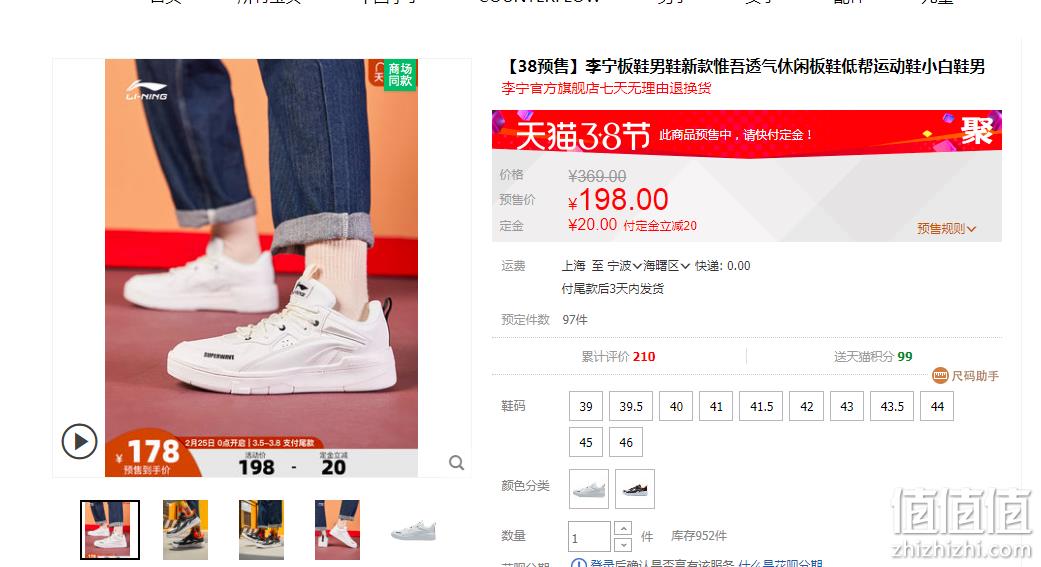Click the magnifier zoom icon on image
Image resolution: width=1041 pixels, height=567 pixels.
coord(456,463)
